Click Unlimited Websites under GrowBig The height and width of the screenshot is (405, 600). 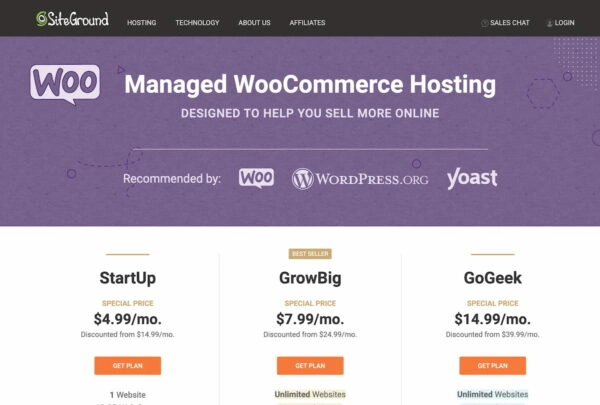point(310,395)
